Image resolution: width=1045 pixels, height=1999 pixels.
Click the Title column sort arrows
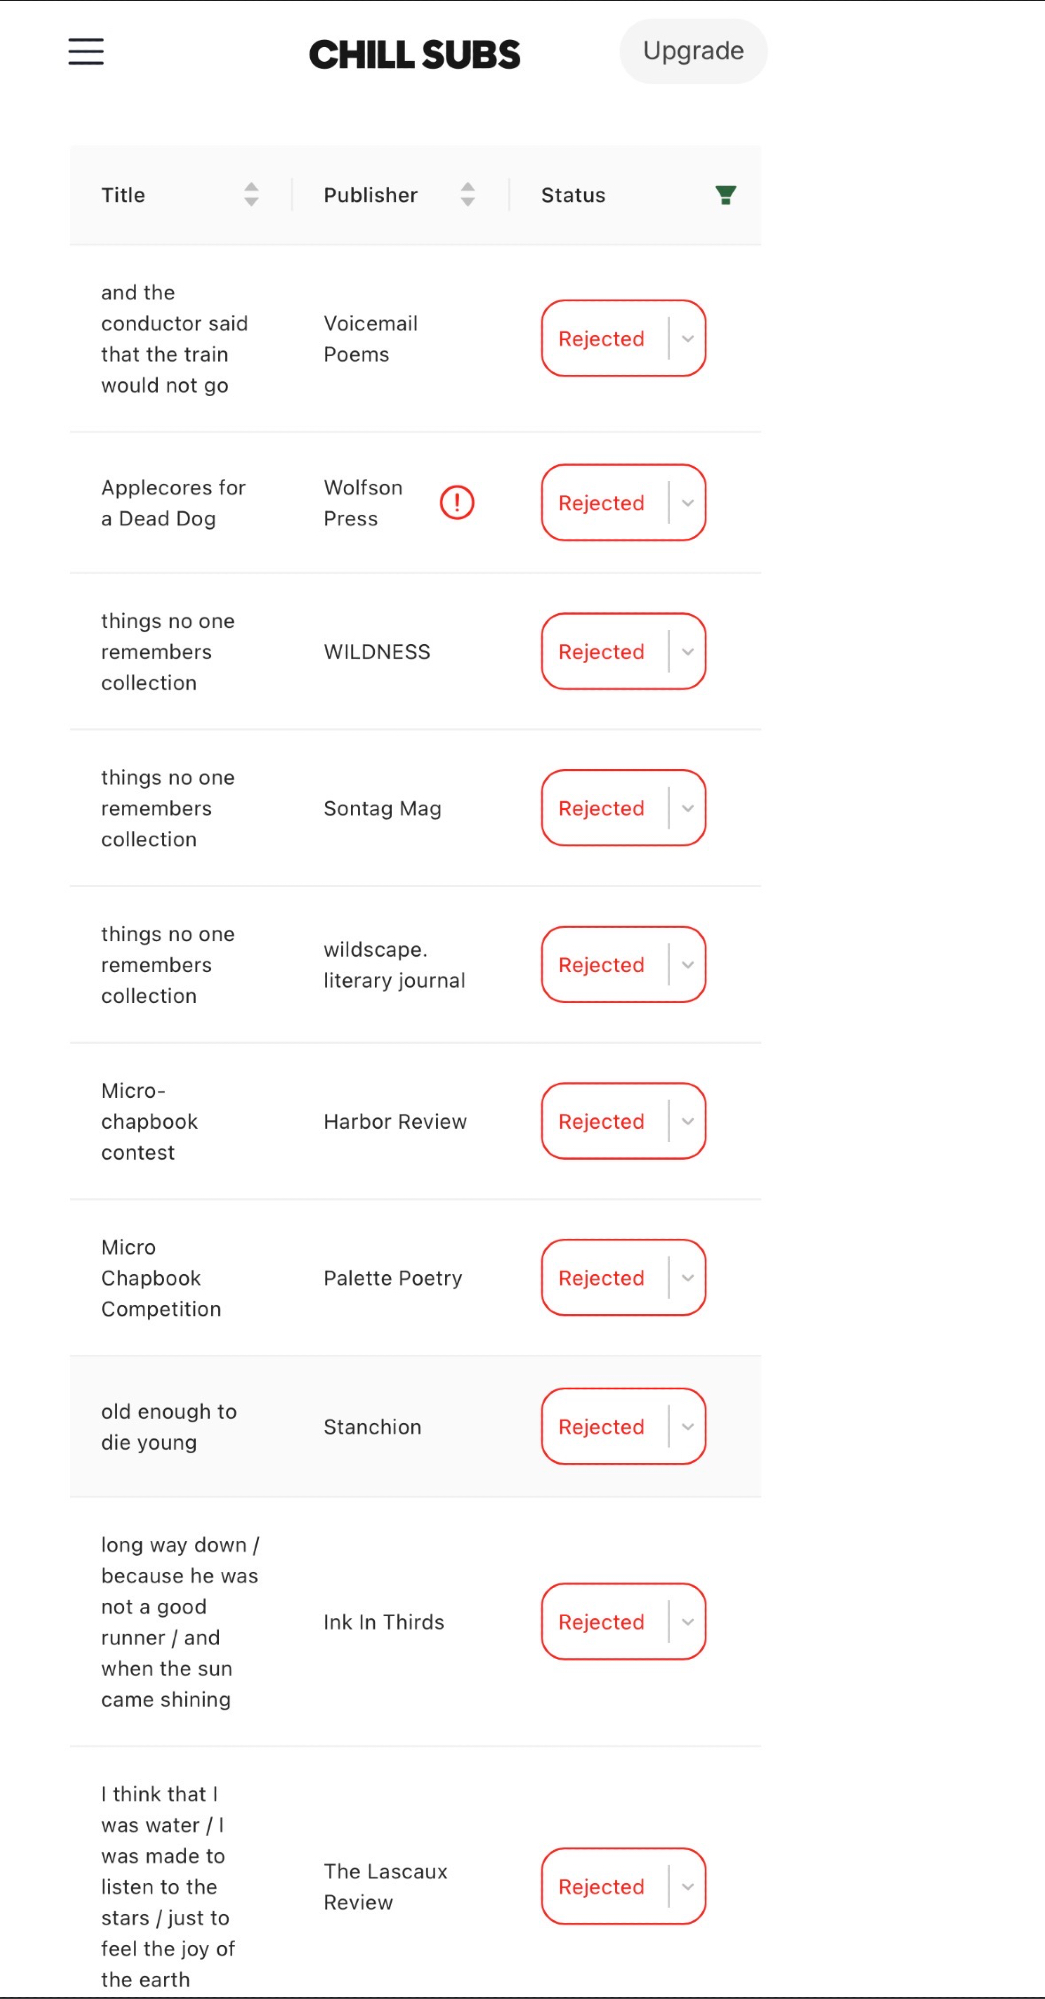click(x=251, y=195)
